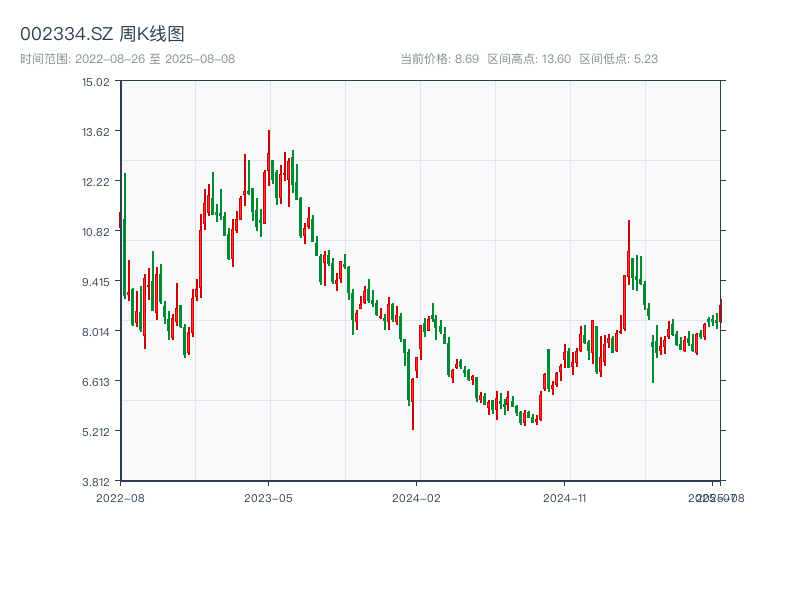Viewport: 800px width, 600px height.
Task: Click the x-axis label 2022-08
Action: (x=120, y=498)
